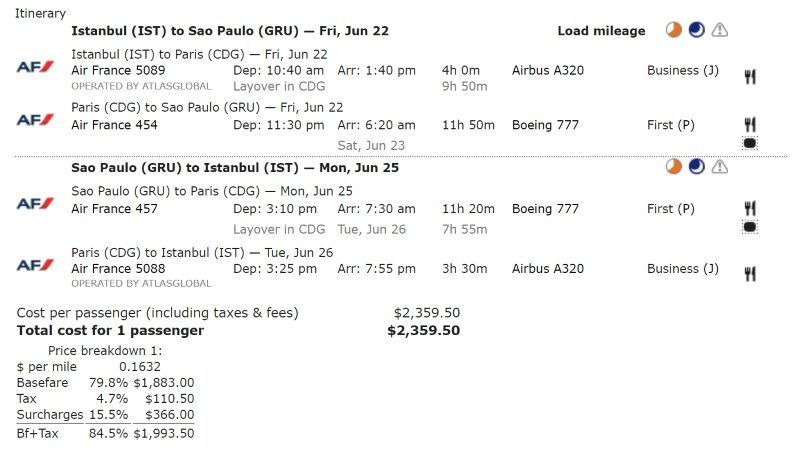Viewport: 800px width, 452px height.
Task: Click the warning triangle icon for return trip
Action: [x=719, y=167]
